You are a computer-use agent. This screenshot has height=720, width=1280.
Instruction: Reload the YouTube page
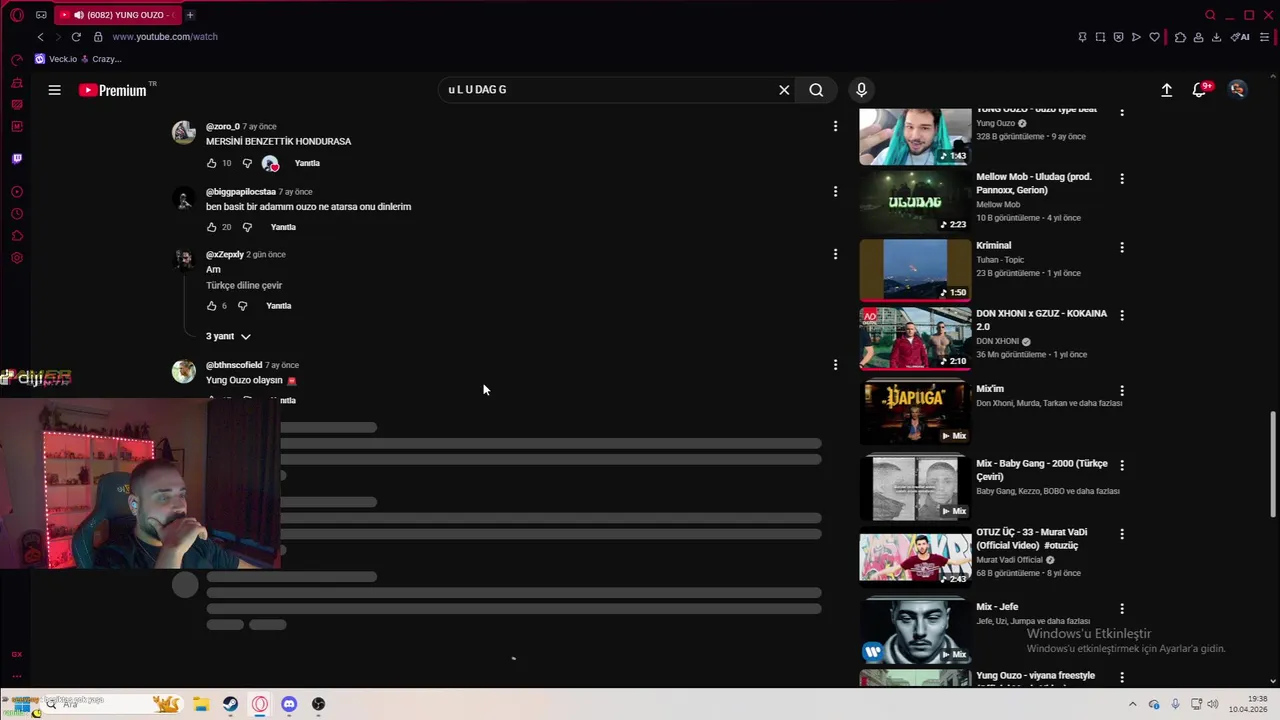click(76, 37)
